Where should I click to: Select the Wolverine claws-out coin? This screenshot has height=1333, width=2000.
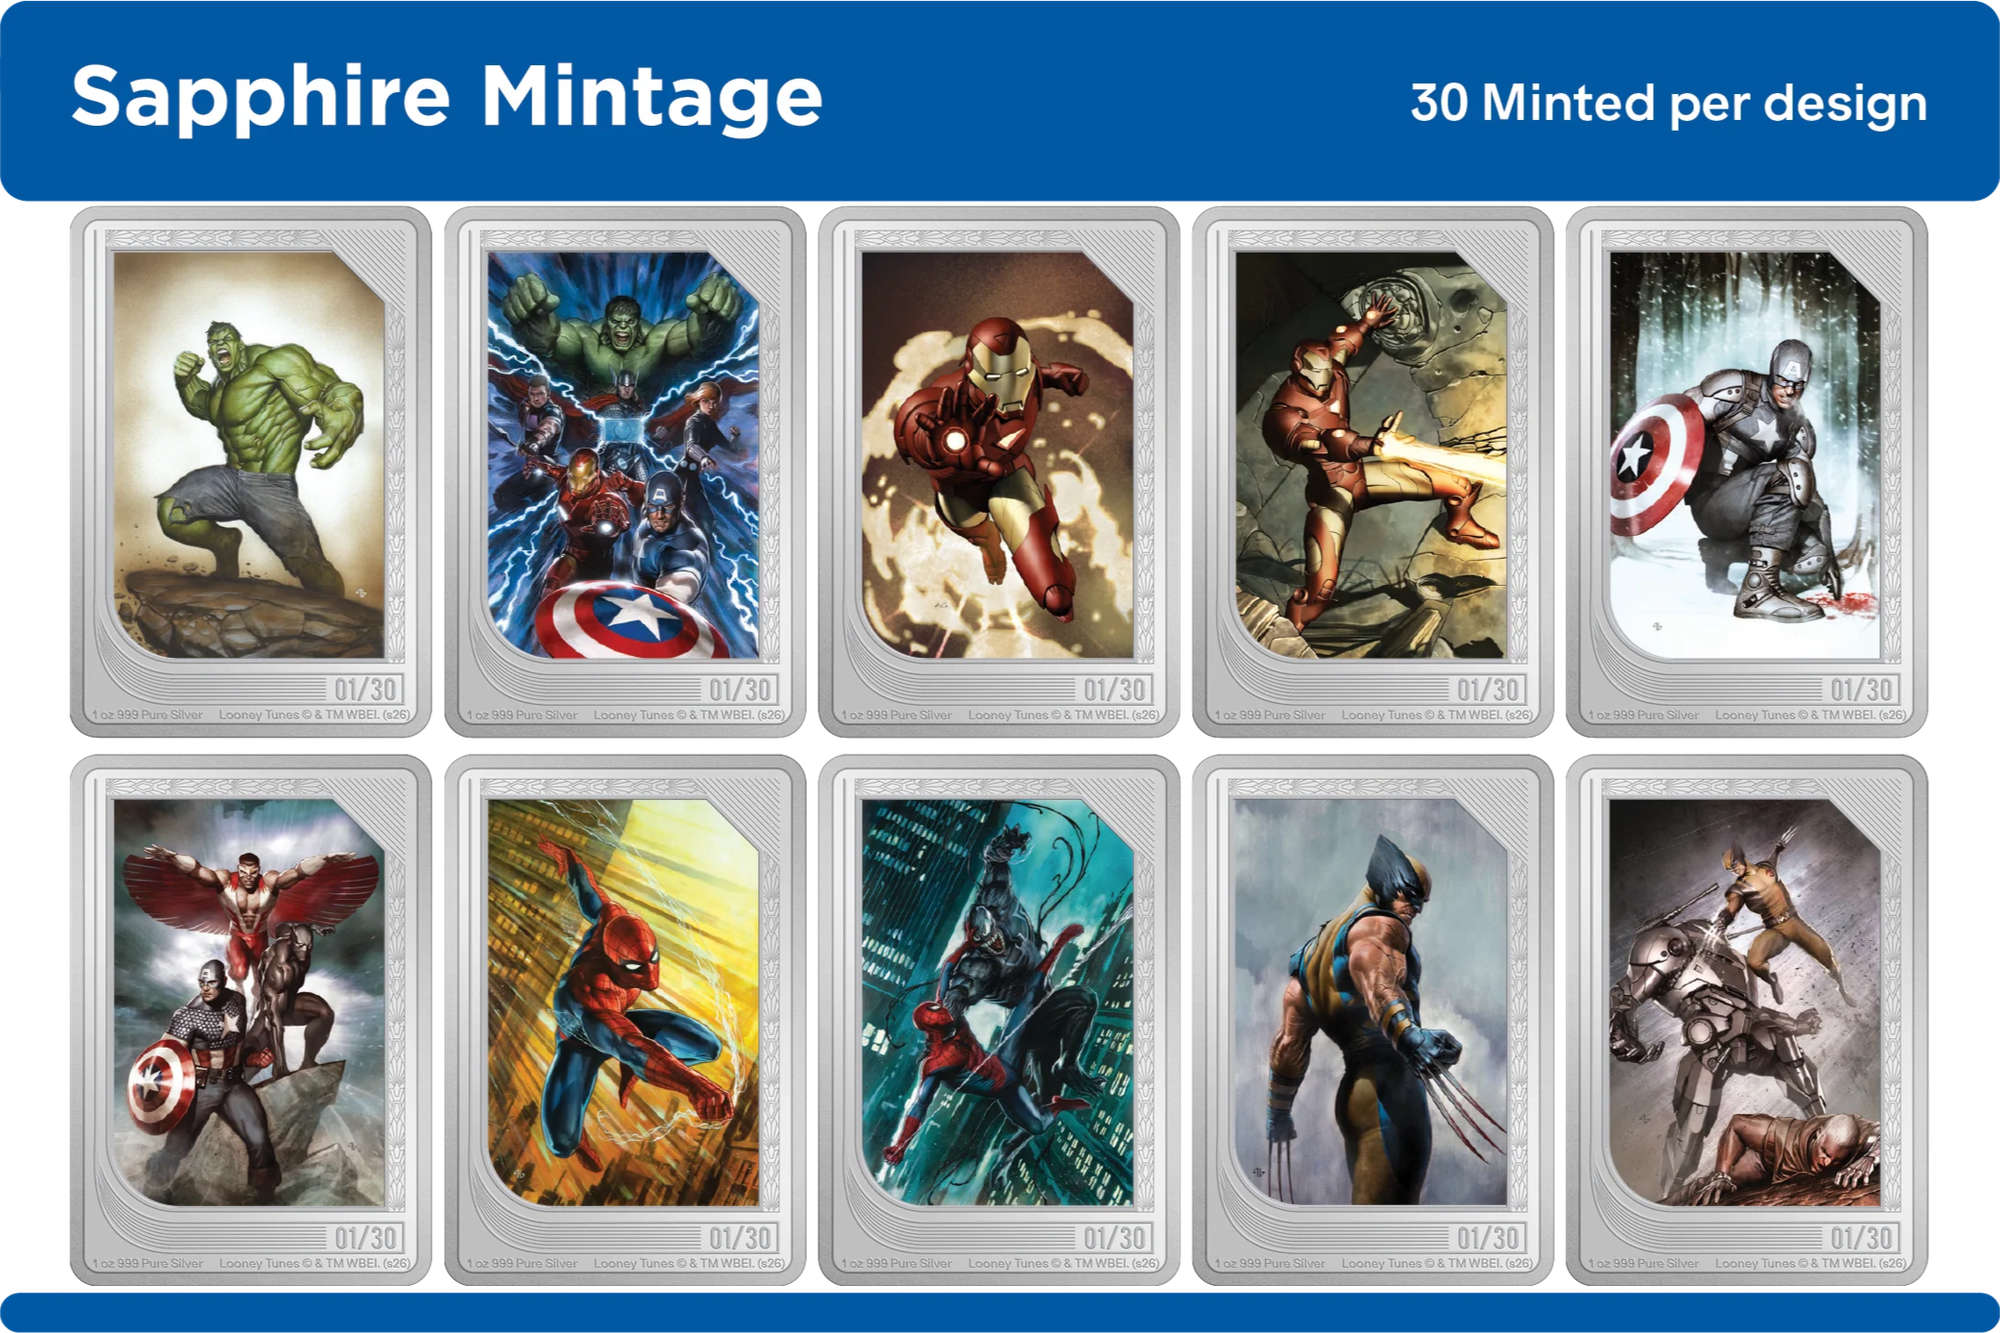click(1373, 1020)
